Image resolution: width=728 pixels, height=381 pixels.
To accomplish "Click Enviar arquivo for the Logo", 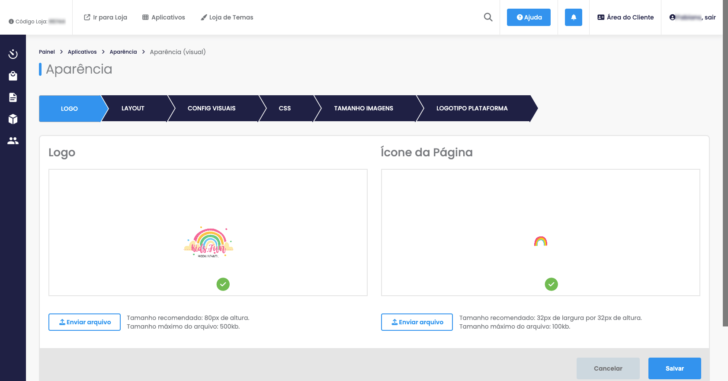I will [84, 322].
